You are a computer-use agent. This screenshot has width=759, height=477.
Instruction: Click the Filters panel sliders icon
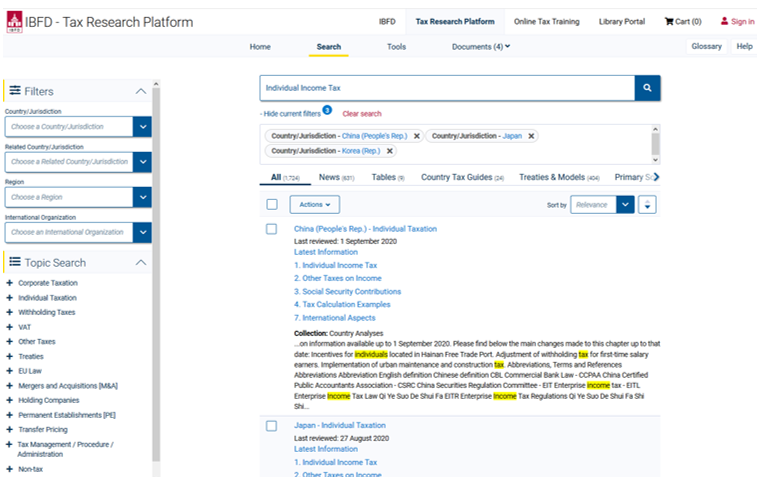click(15, 91)
